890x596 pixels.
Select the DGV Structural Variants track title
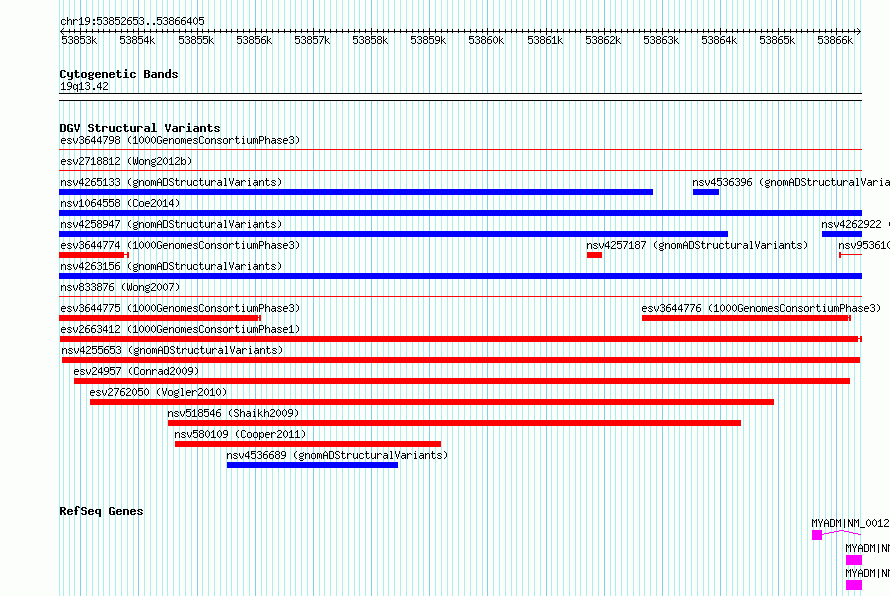[140, 128]
